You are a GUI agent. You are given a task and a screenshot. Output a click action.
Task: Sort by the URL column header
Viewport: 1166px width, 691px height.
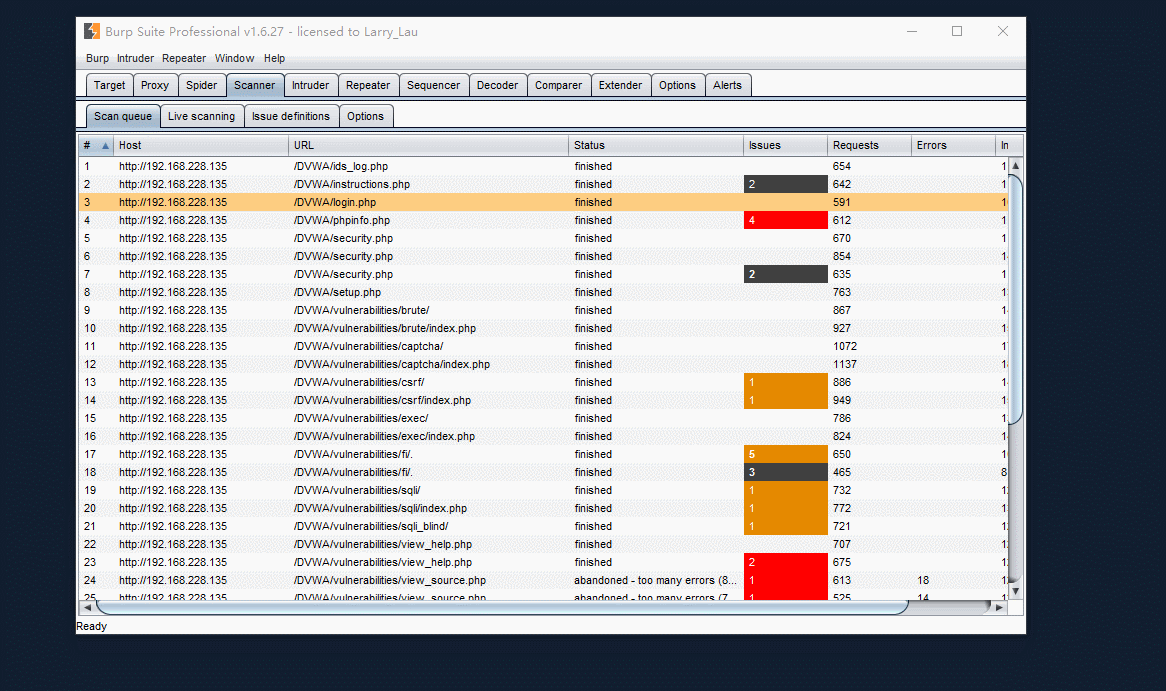coord(428,146)
